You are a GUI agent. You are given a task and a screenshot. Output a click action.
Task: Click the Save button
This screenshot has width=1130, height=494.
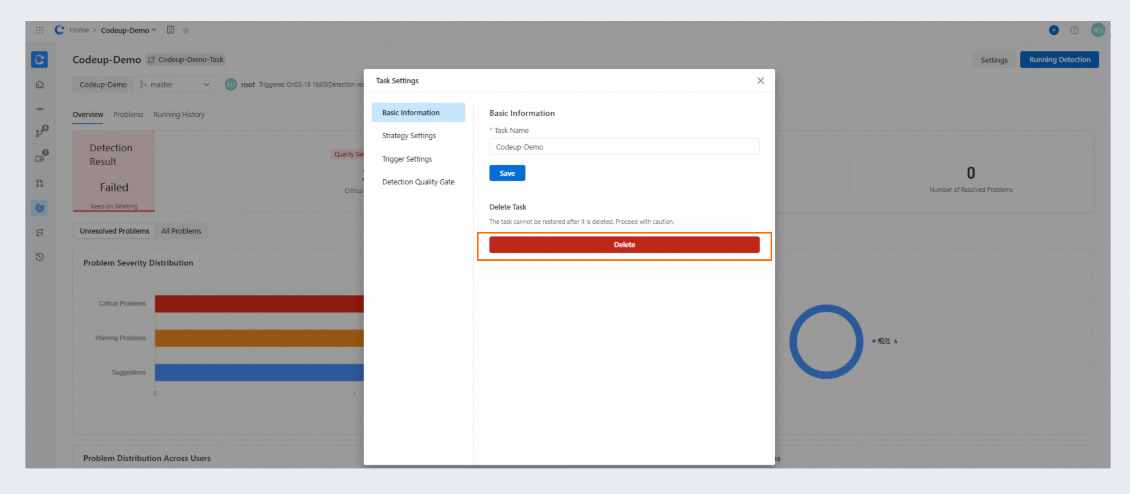[507, 173]
